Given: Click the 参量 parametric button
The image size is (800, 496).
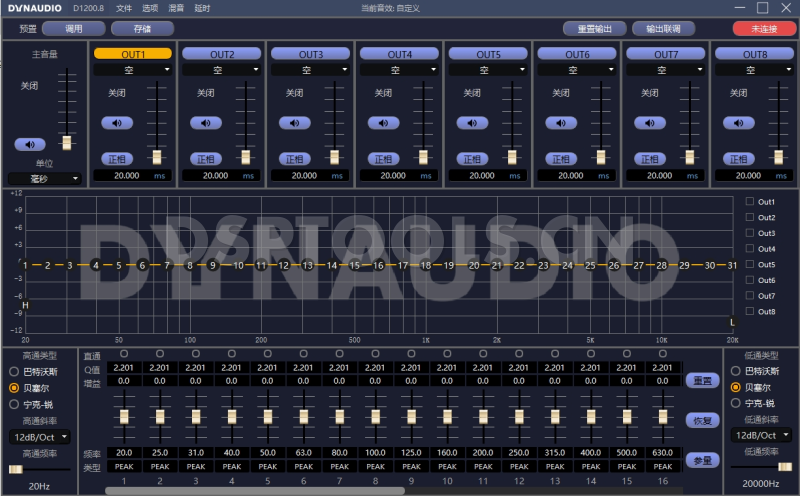Looking at the screenshot, I should pos(703,460).
